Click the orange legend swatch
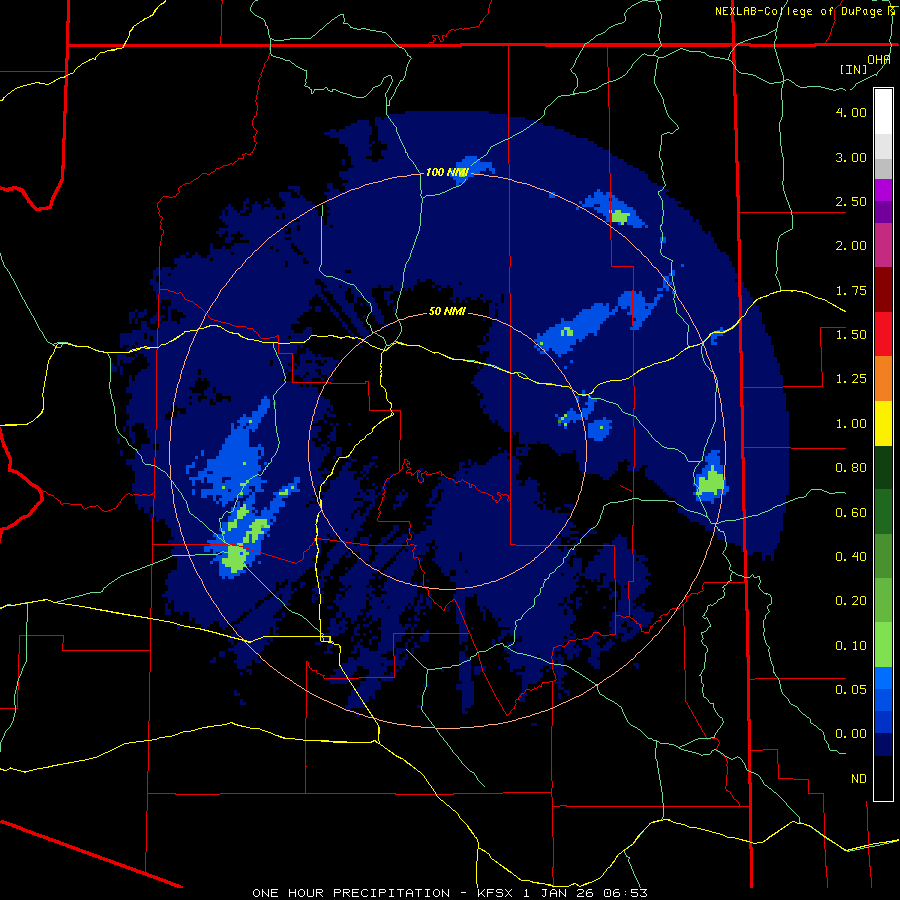Screen dimensions: 900x900 [883, 379]
